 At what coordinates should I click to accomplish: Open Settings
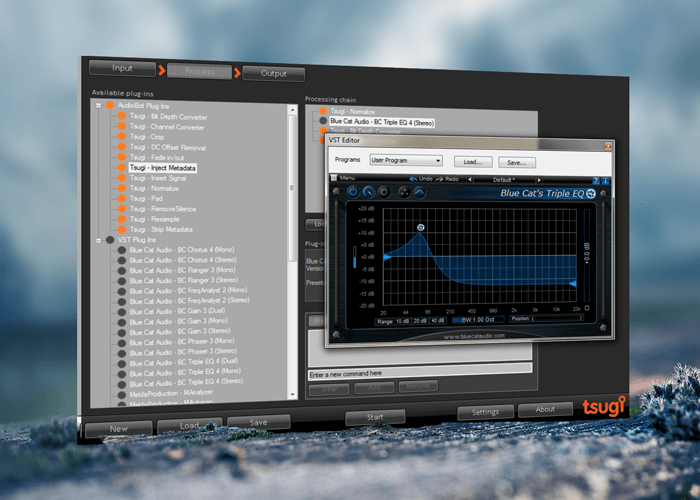pyautogui.click(x=485, y=412)
